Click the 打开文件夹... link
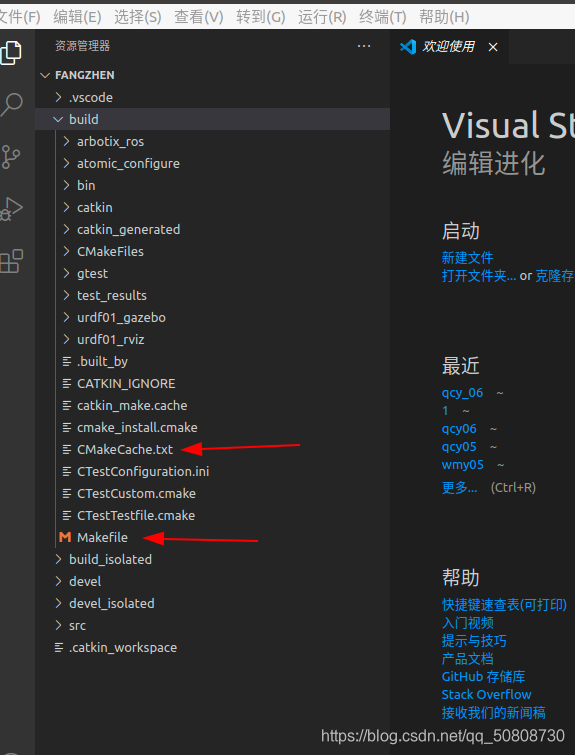Screen dimensions: 575x755 [479, 276]
